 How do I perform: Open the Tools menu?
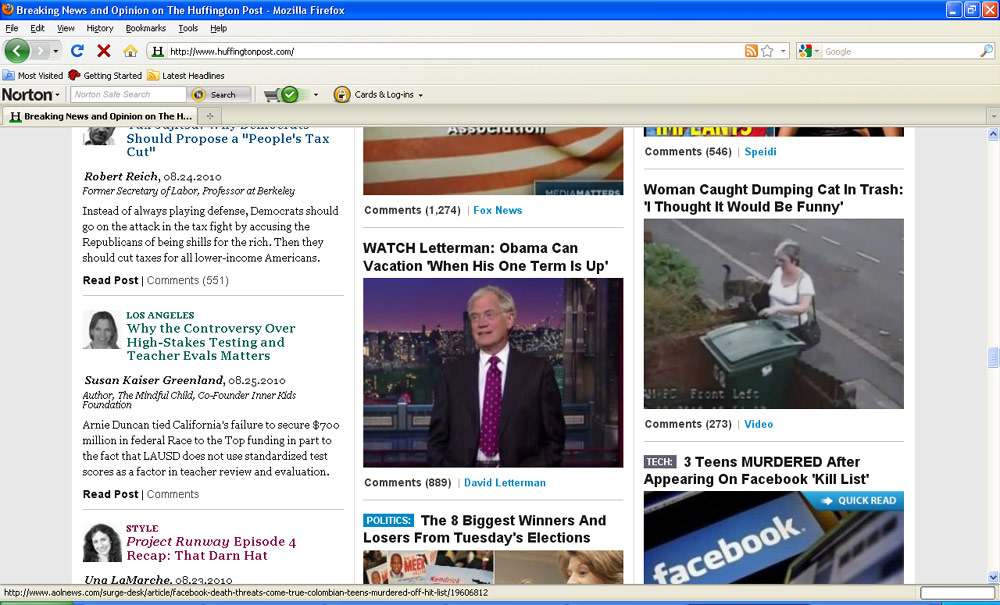(x=188, y=28)
